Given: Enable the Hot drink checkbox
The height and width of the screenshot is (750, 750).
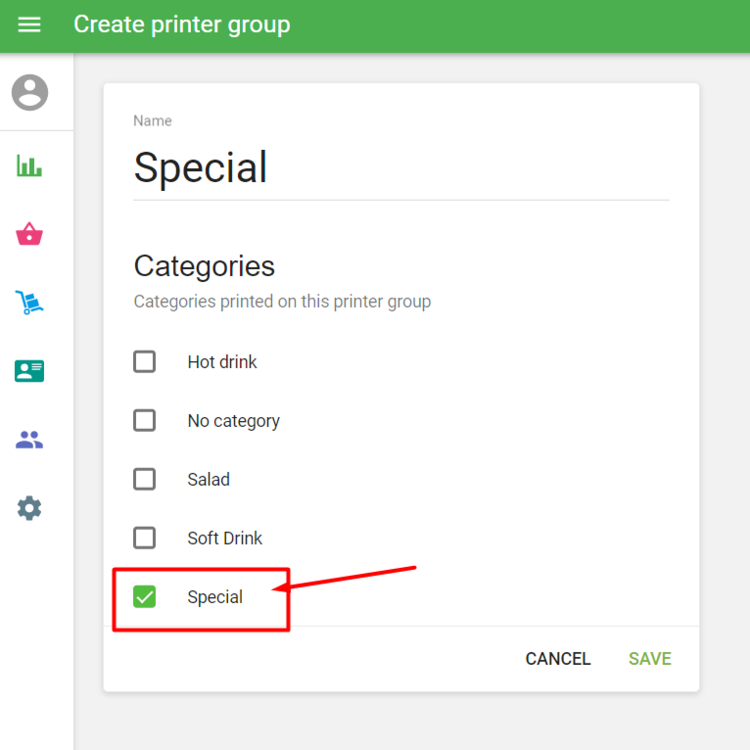Looking at the screenshot, I should 145,361.
